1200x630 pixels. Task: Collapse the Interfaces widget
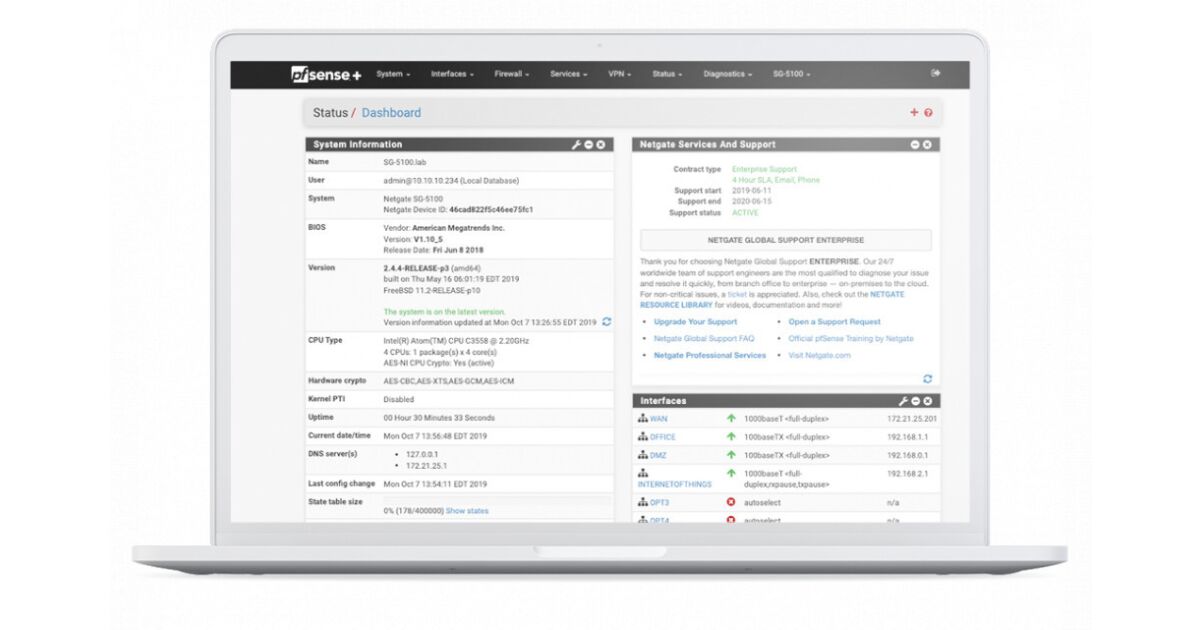click(915, 401)
